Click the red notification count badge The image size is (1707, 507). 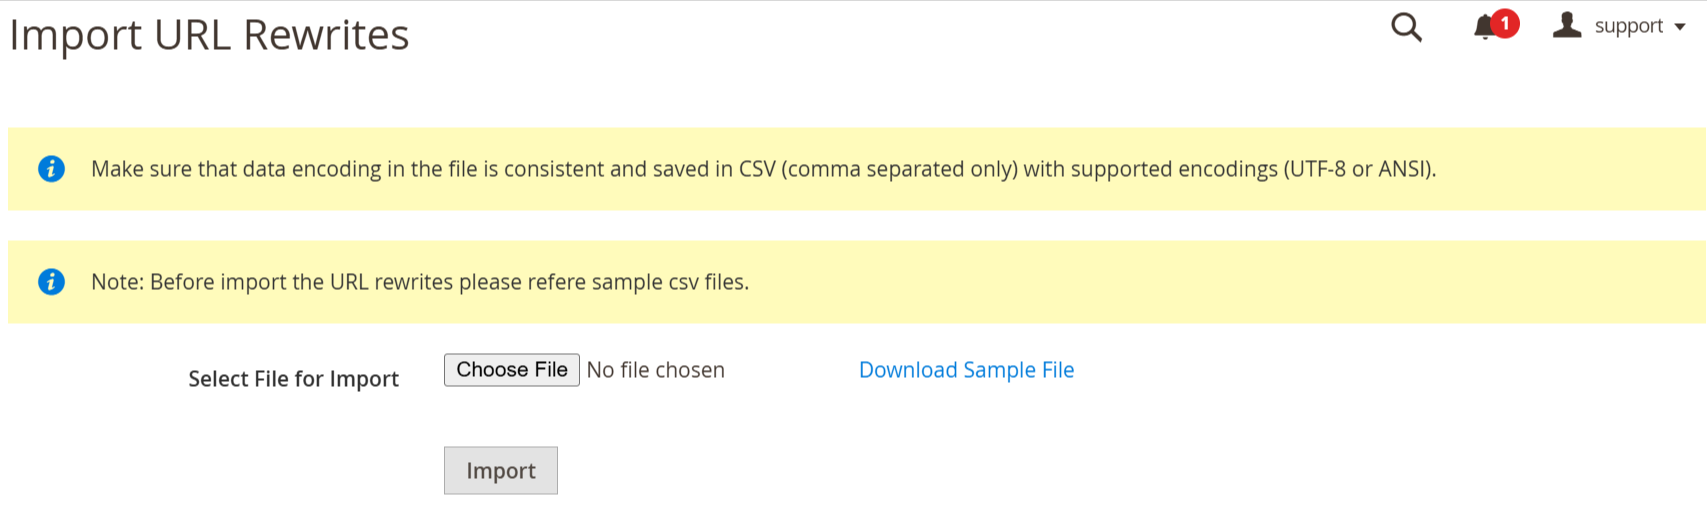pos(1505,23)
